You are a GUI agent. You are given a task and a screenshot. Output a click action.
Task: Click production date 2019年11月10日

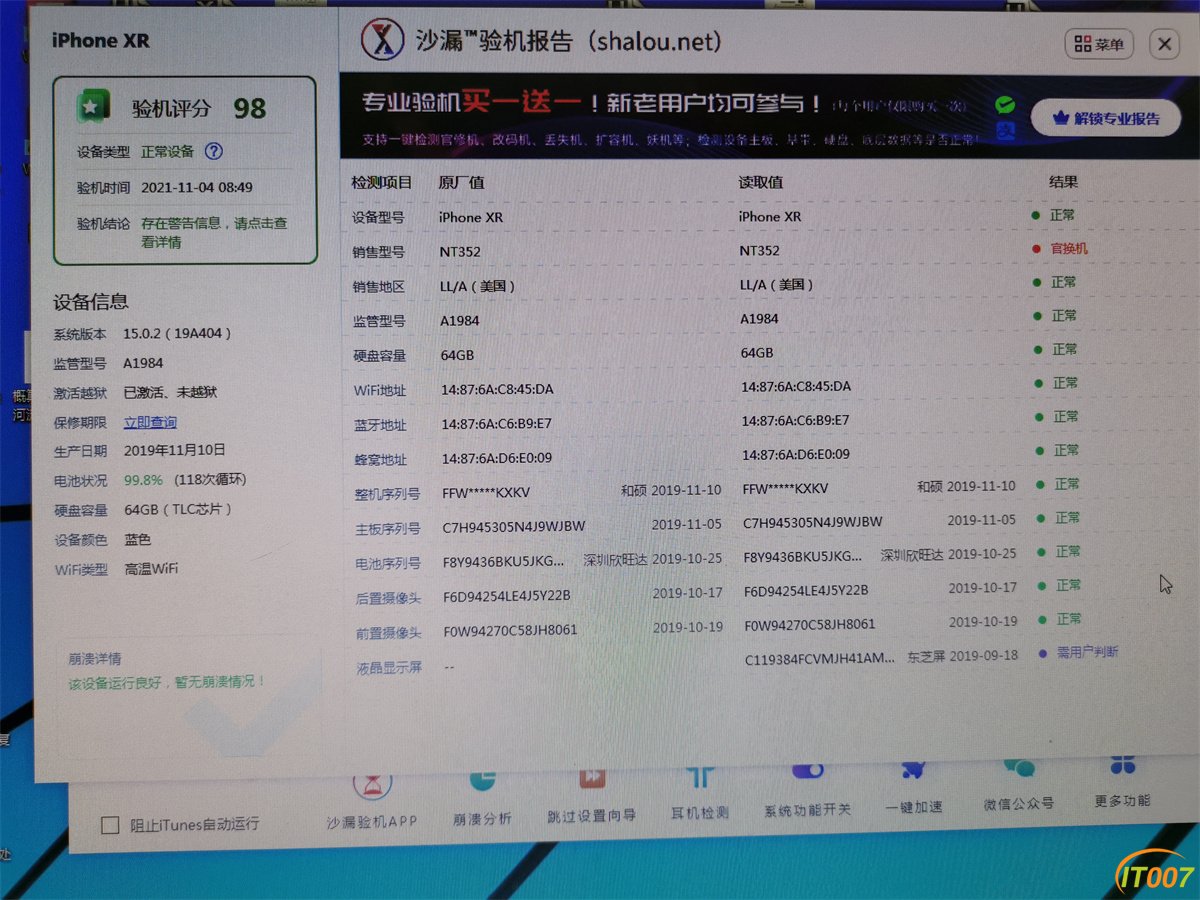pos(175,450)
